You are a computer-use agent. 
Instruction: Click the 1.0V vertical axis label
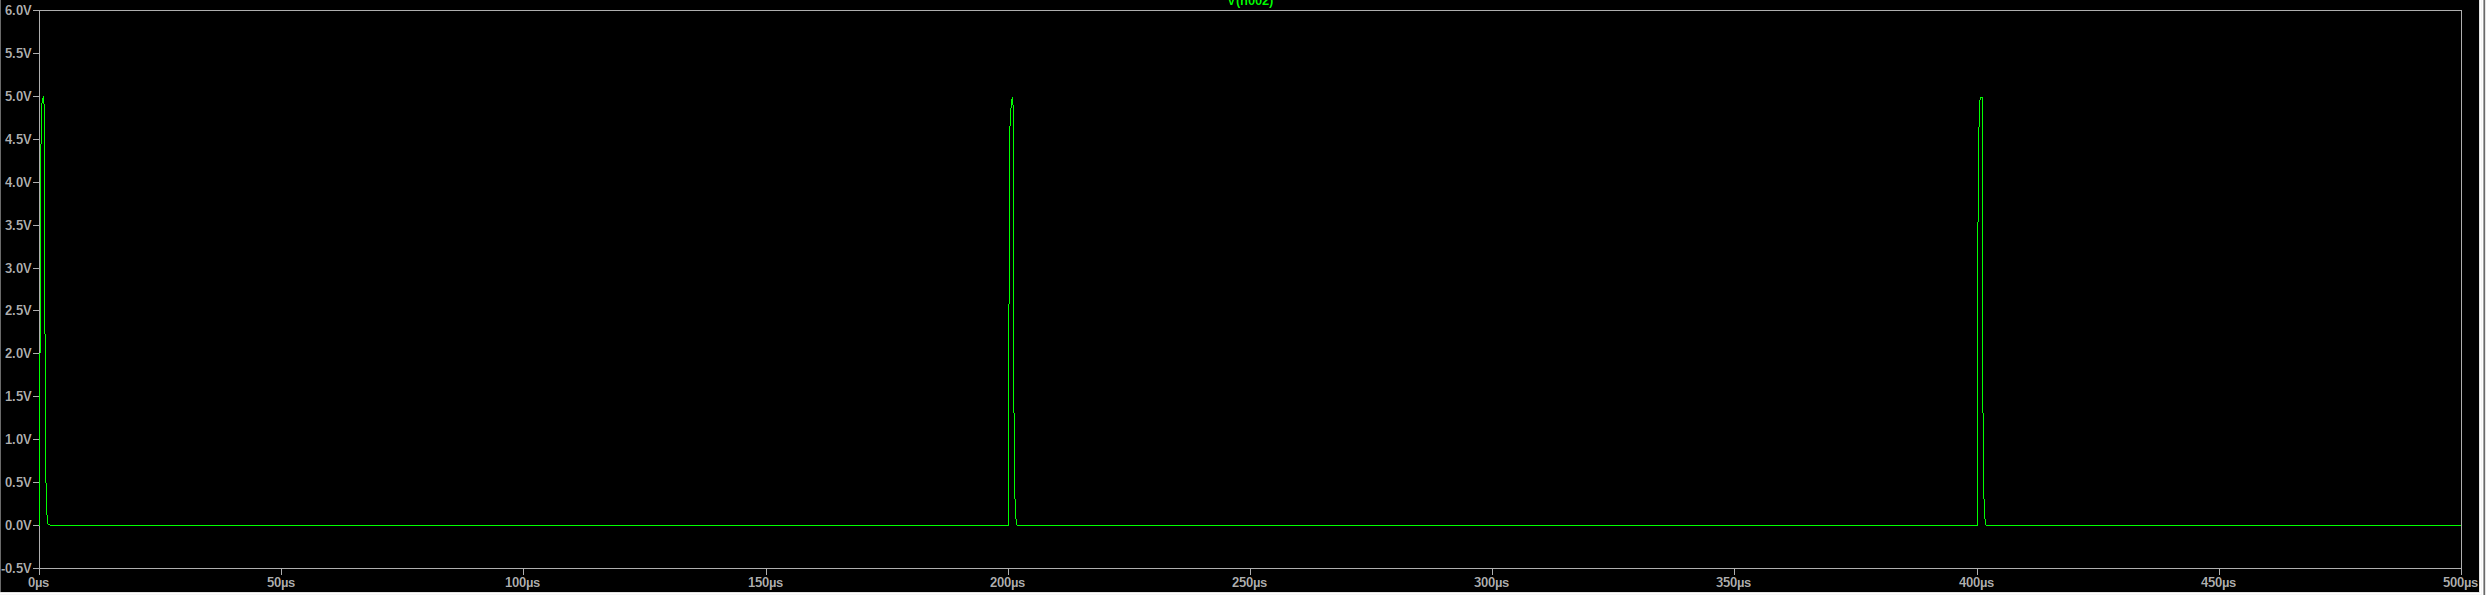tap(18, 439)
